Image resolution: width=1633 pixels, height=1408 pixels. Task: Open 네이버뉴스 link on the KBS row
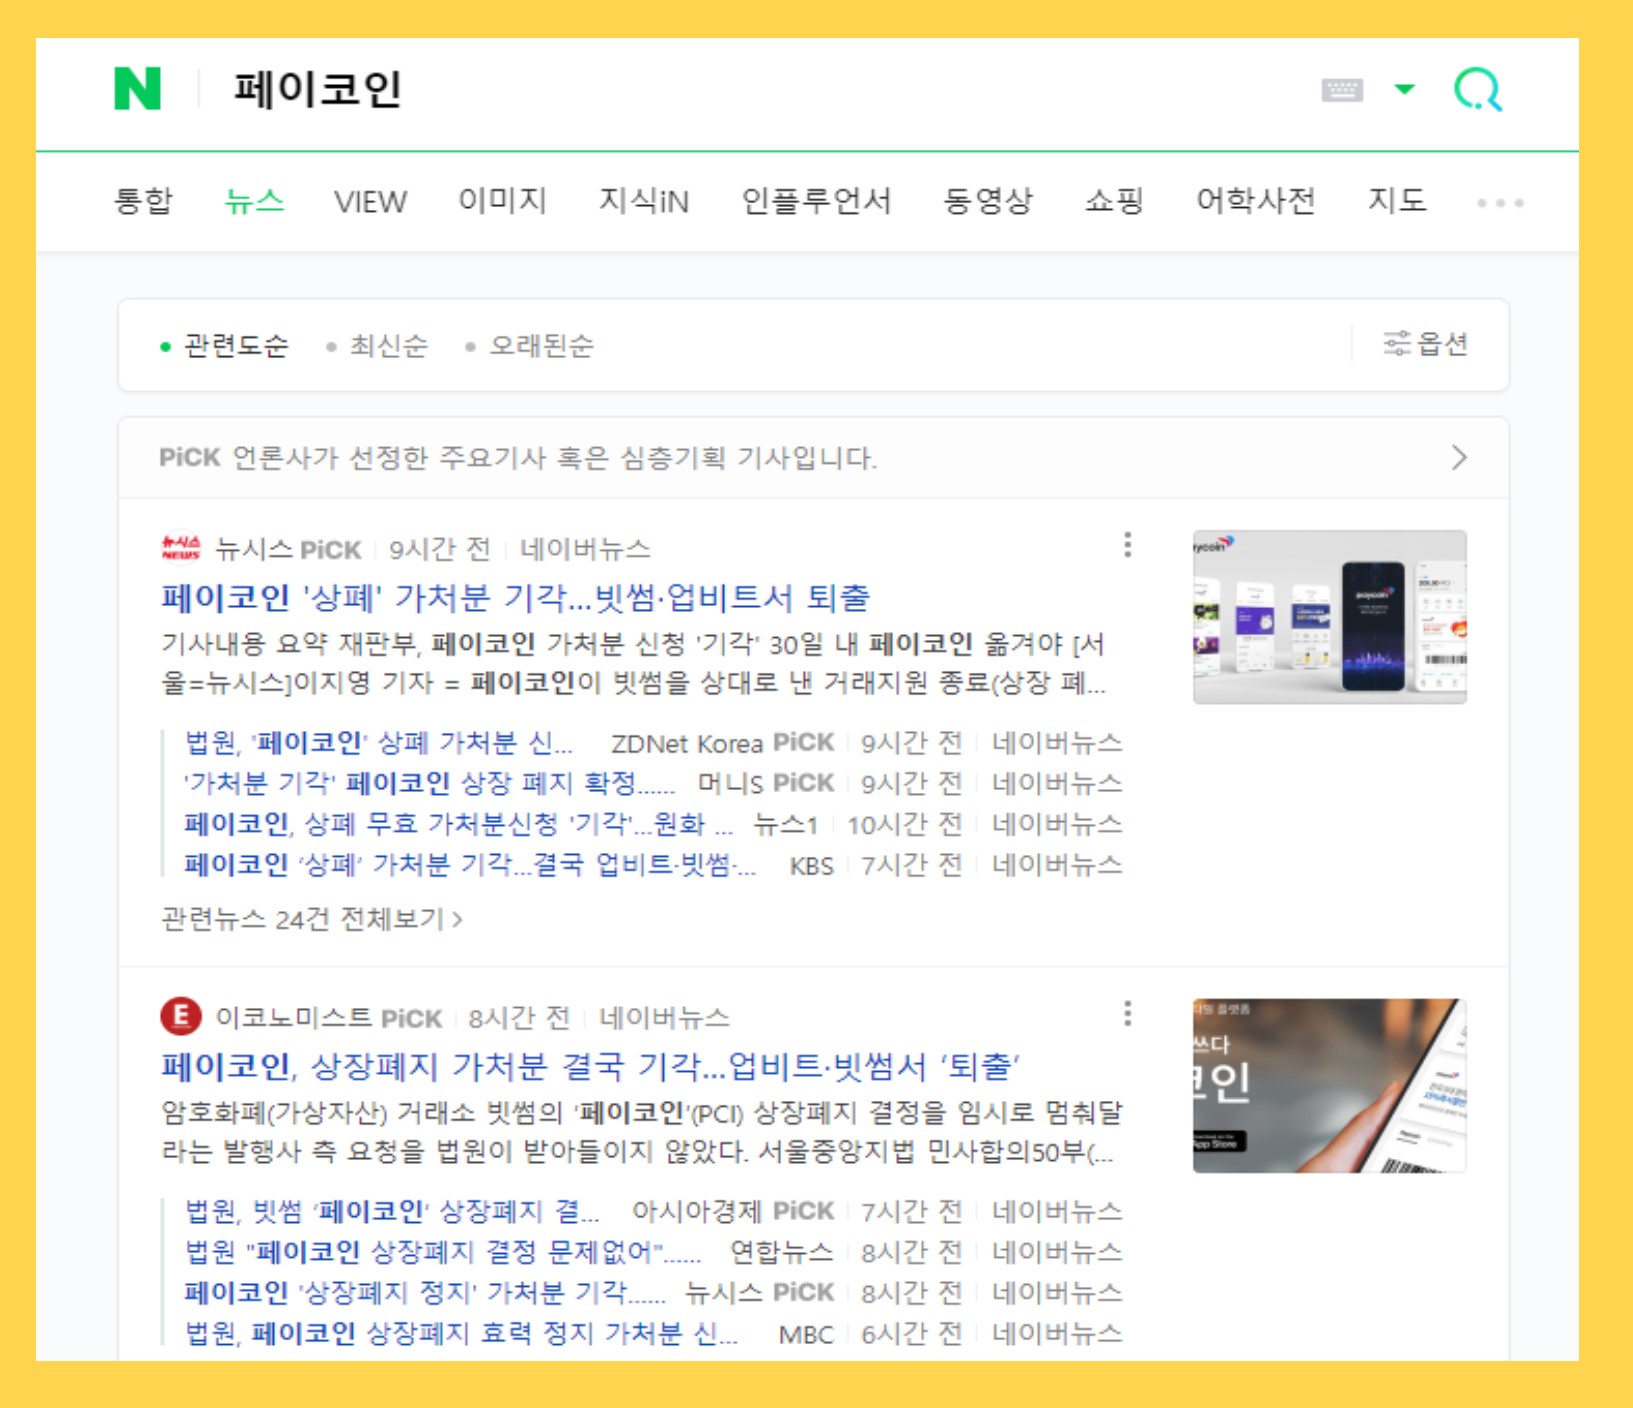point(1057,864)
